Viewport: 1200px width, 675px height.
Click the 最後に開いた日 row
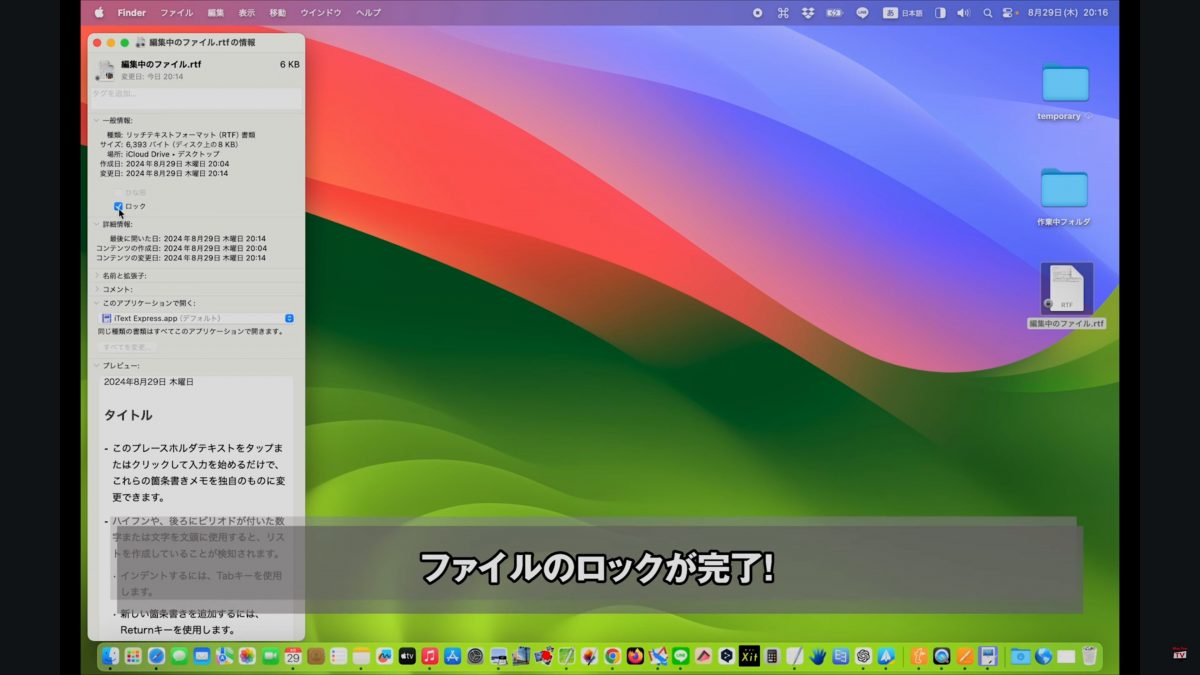tap(188, 238)
